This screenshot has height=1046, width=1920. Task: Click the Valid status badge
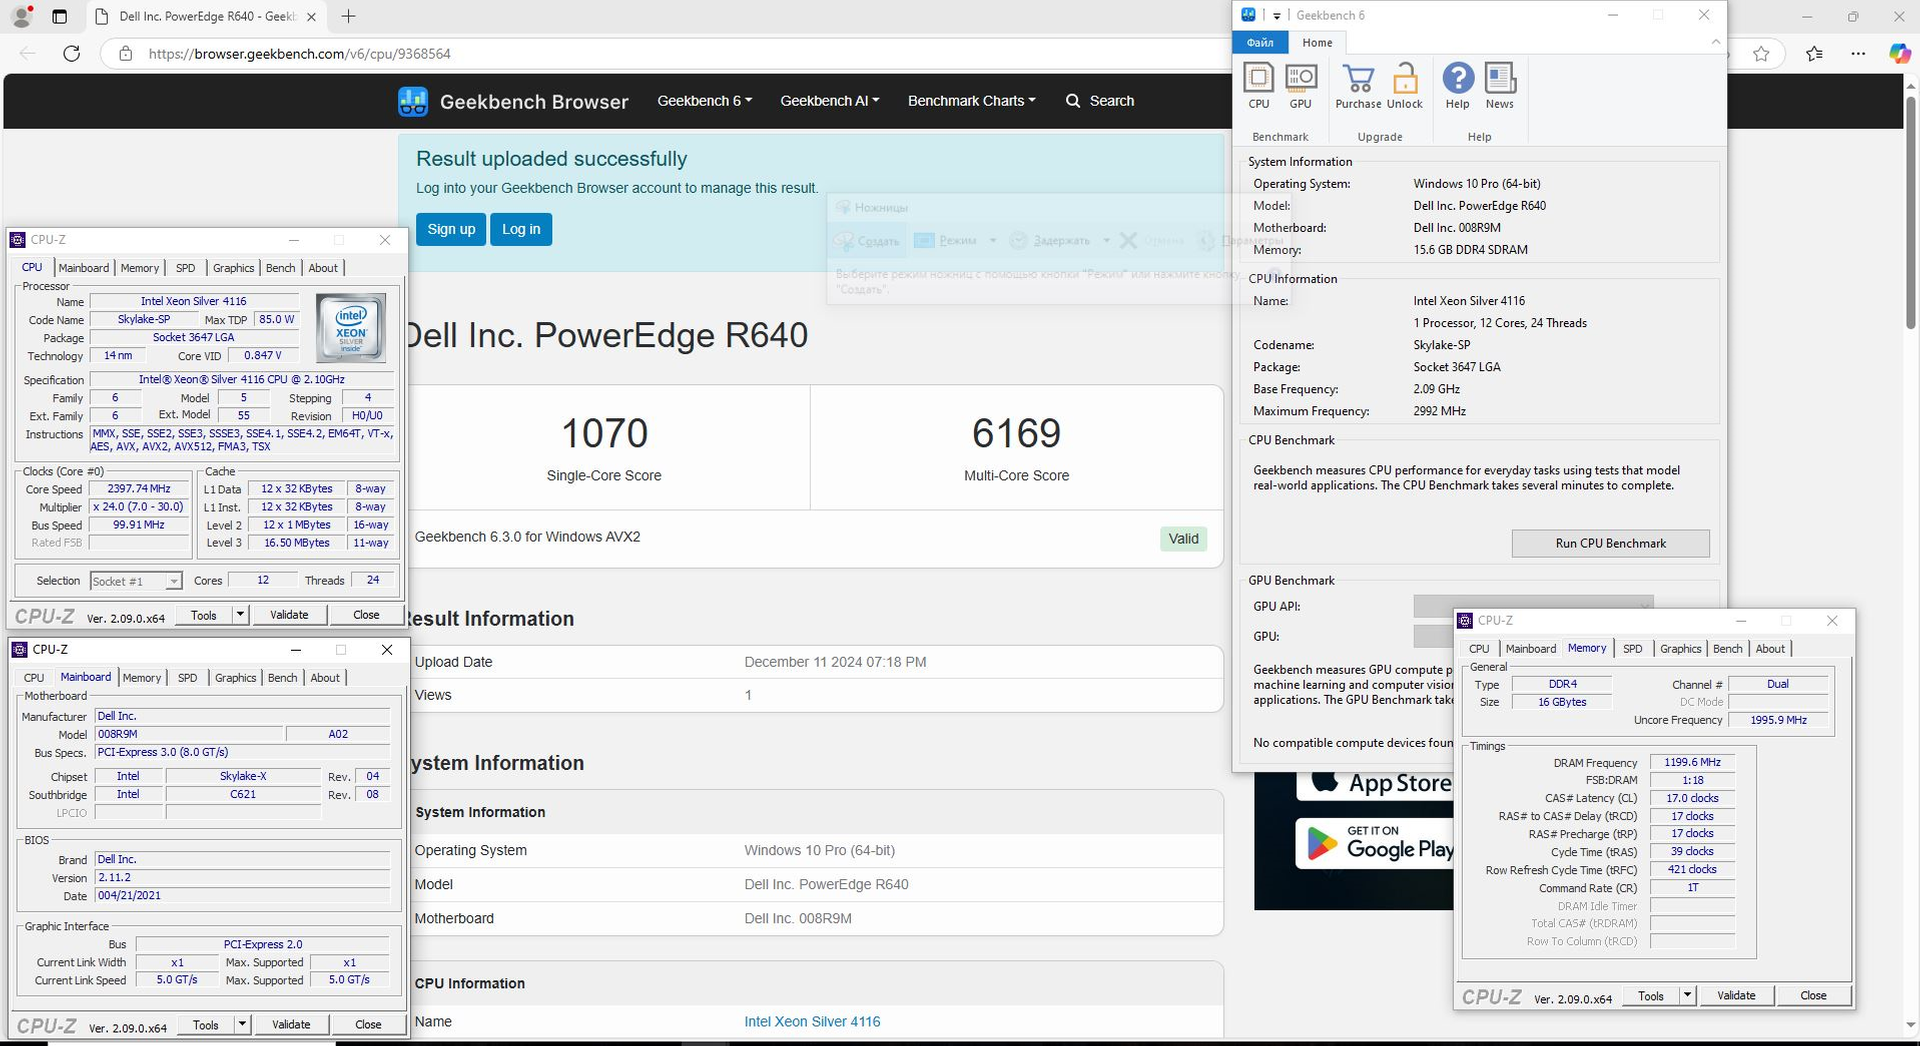(x=1184, y=539)
